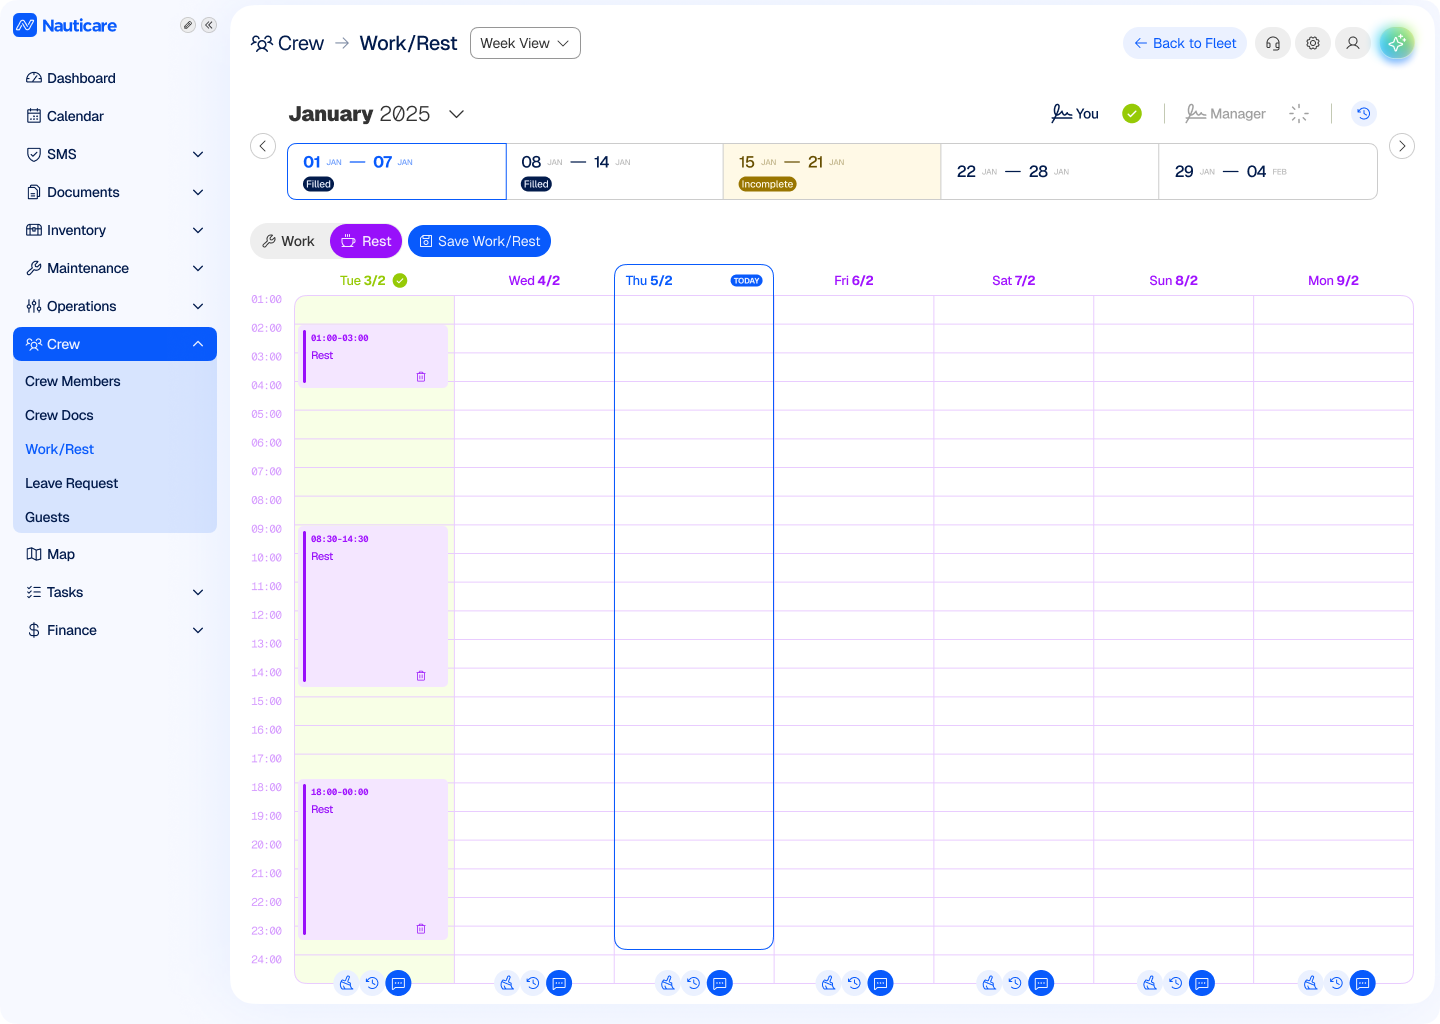
Task: Open history for Thu 5/2
Action: [694, 983]
